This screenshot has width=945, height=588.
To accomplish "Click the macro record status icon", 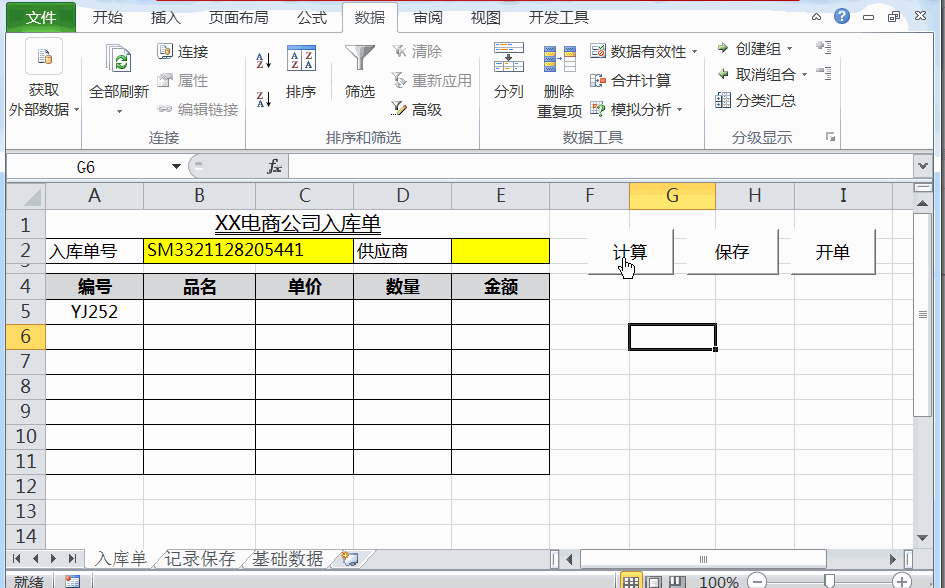I will coord(72,581).
